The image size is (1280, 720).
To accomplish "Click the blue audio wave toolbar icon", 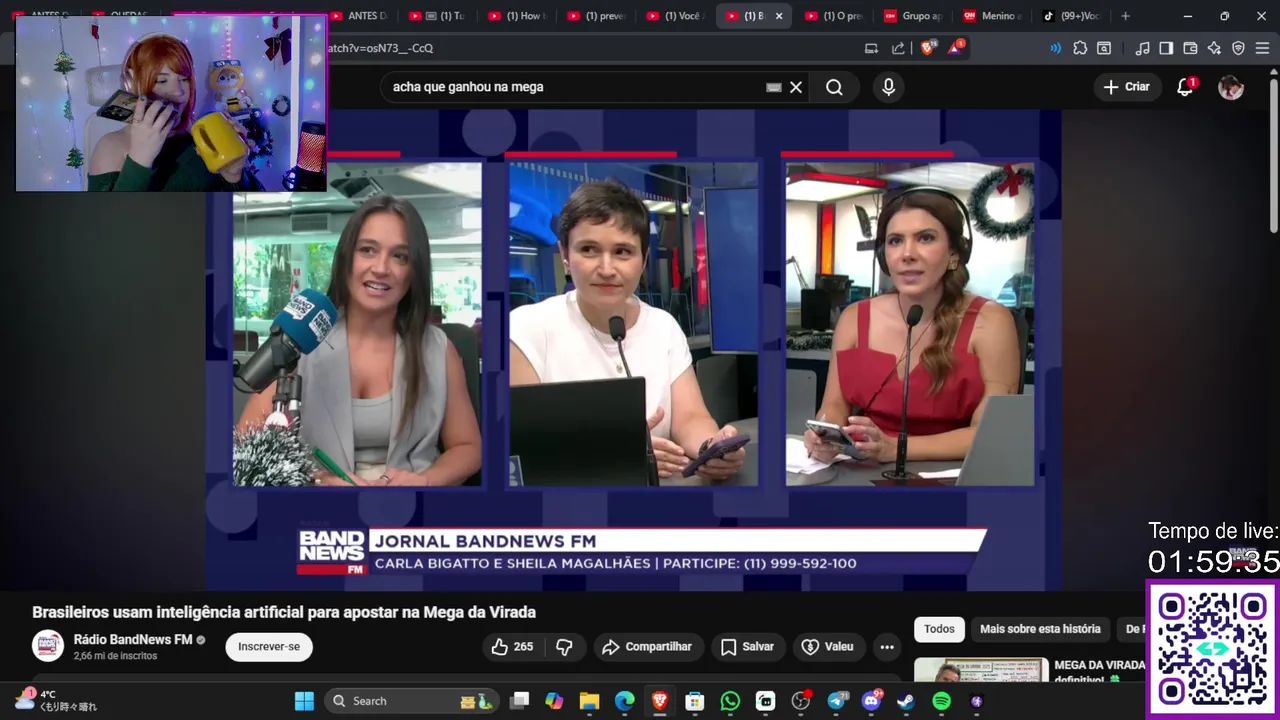I will 1055,48.
